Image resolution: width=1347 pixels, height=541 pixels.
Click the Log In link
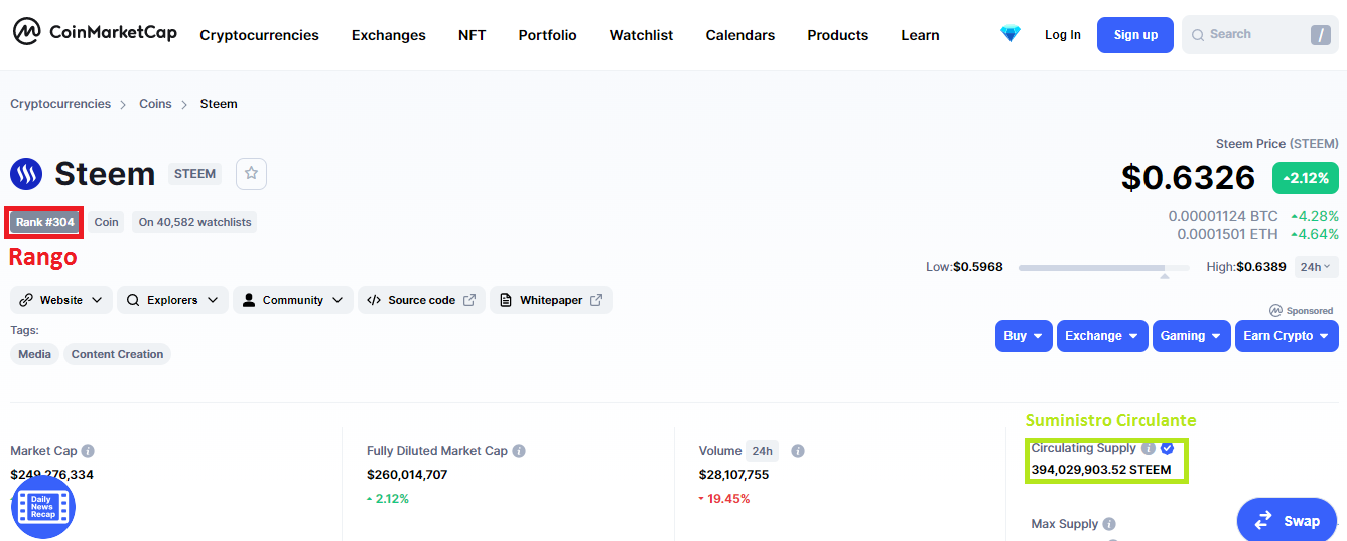point(1063,35)
